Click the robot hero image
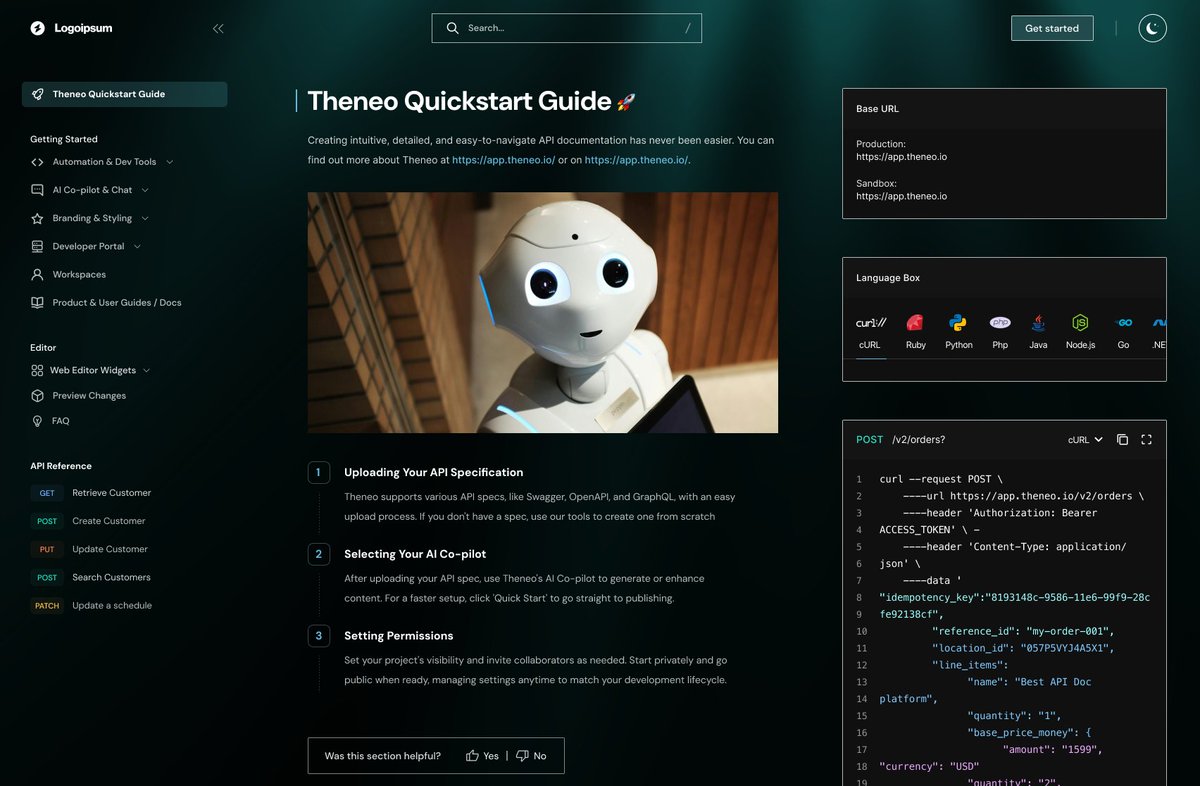1200x786 pixels. click(x=543, y=313)
